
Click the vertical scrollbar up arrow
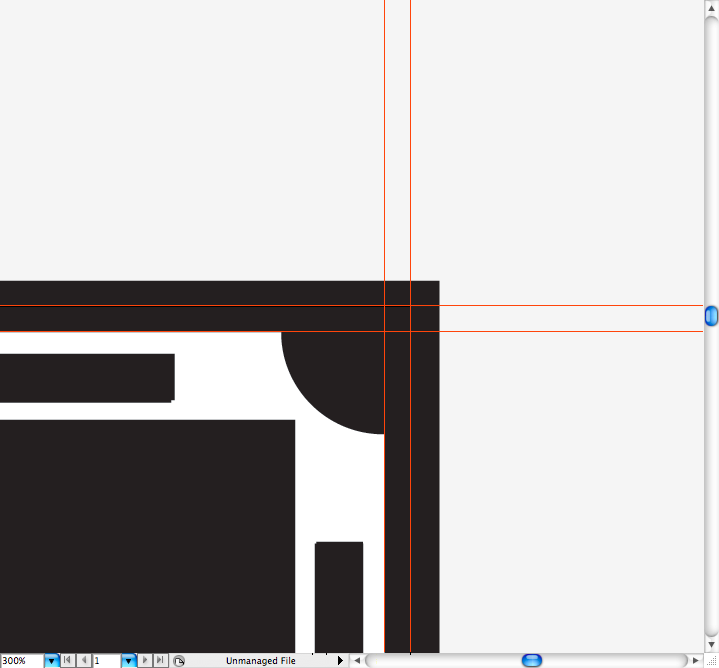click(x=711, y=8)
